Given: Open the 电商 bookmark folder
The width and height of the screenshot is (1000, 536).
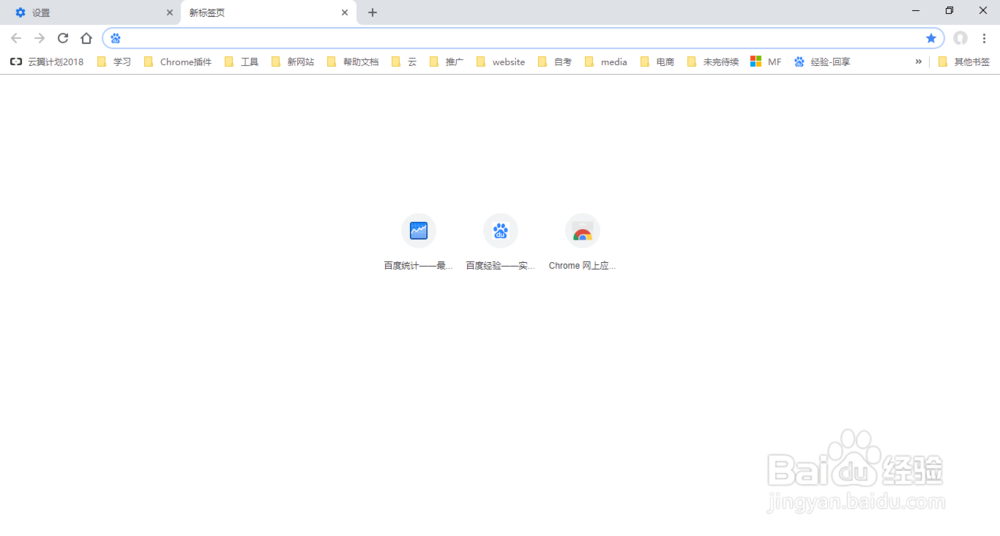Looking at the screenshot, I should 658,62.
